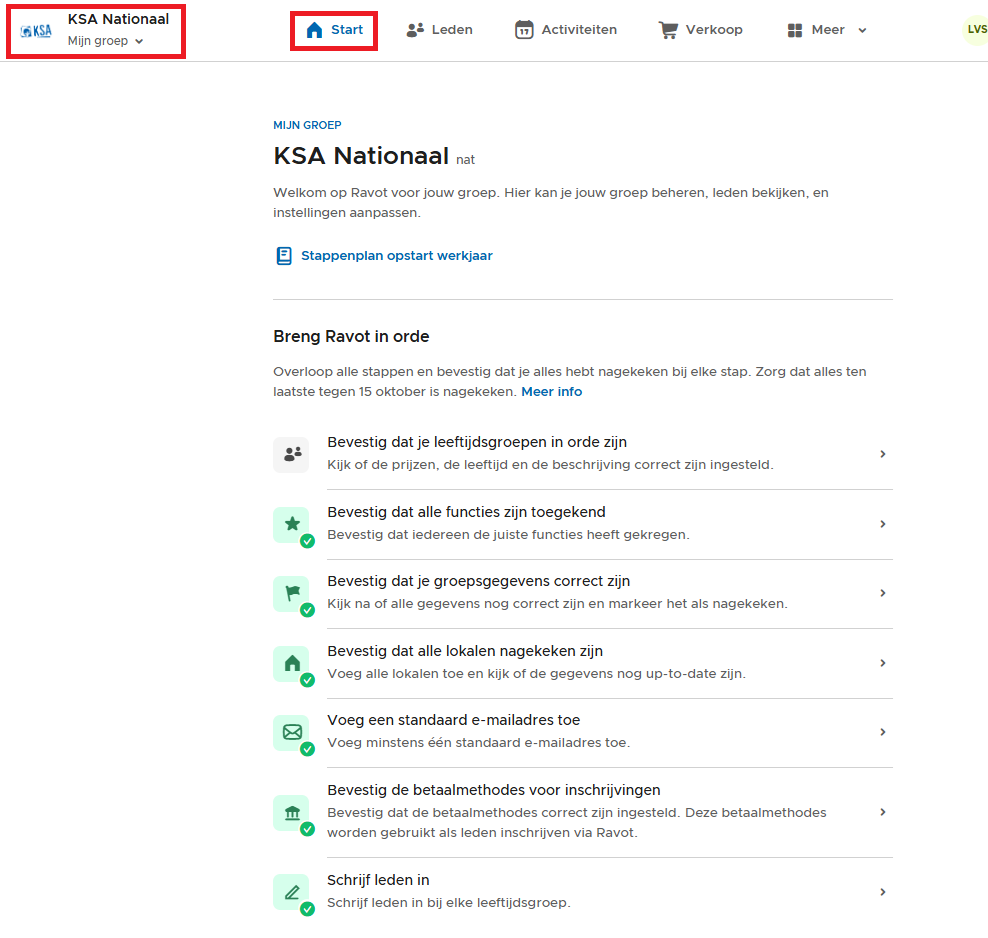The image size is (988, 938).
Task: Open 'Bevestig de betaalmethodes voor inschrijvingen'
Action: [494, 790]
